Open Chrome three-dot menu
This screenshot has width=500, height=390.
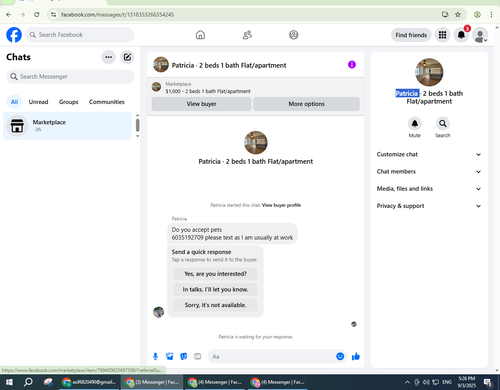pyautogui.click(x=491, y=14)
